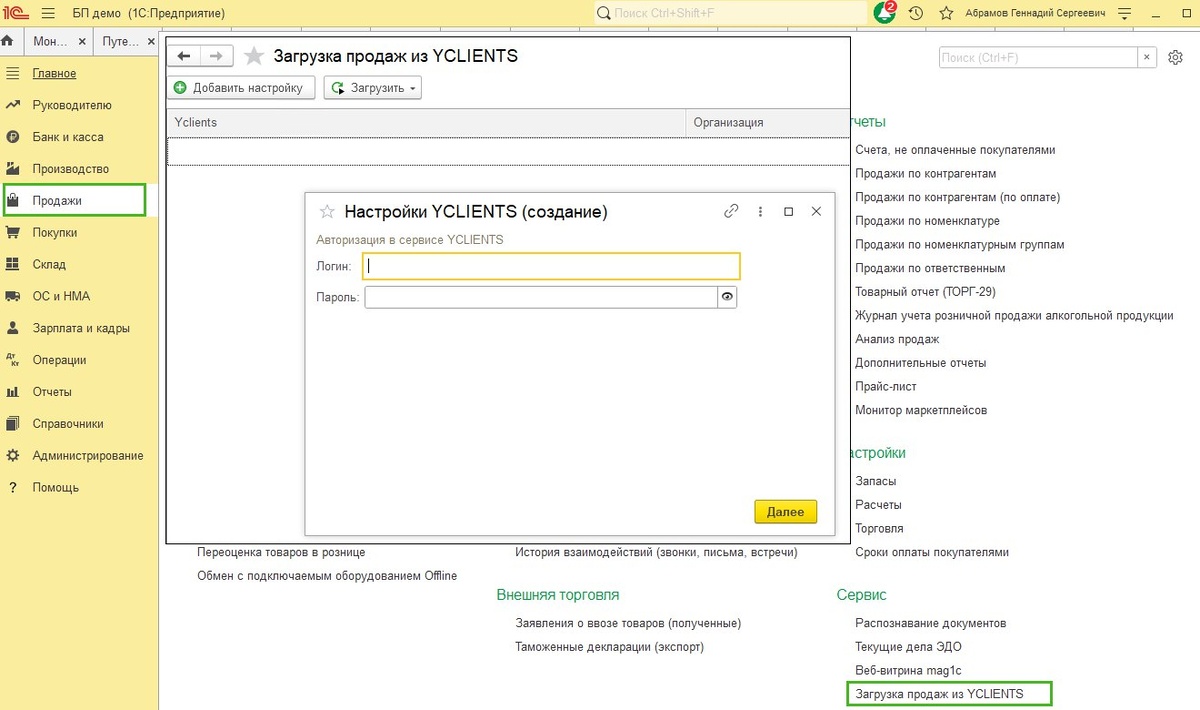Open Счета, не оплаченные покупателями report
This screenshot has height=710, width=1200.
pyautogui.click(x=955, y=150)
